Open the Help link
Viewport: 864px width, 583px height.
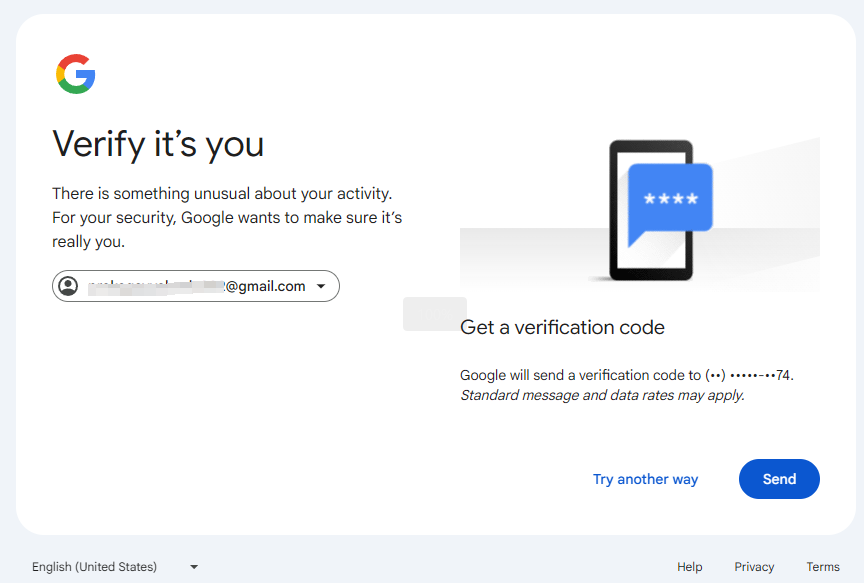click(x=689, y=566)
